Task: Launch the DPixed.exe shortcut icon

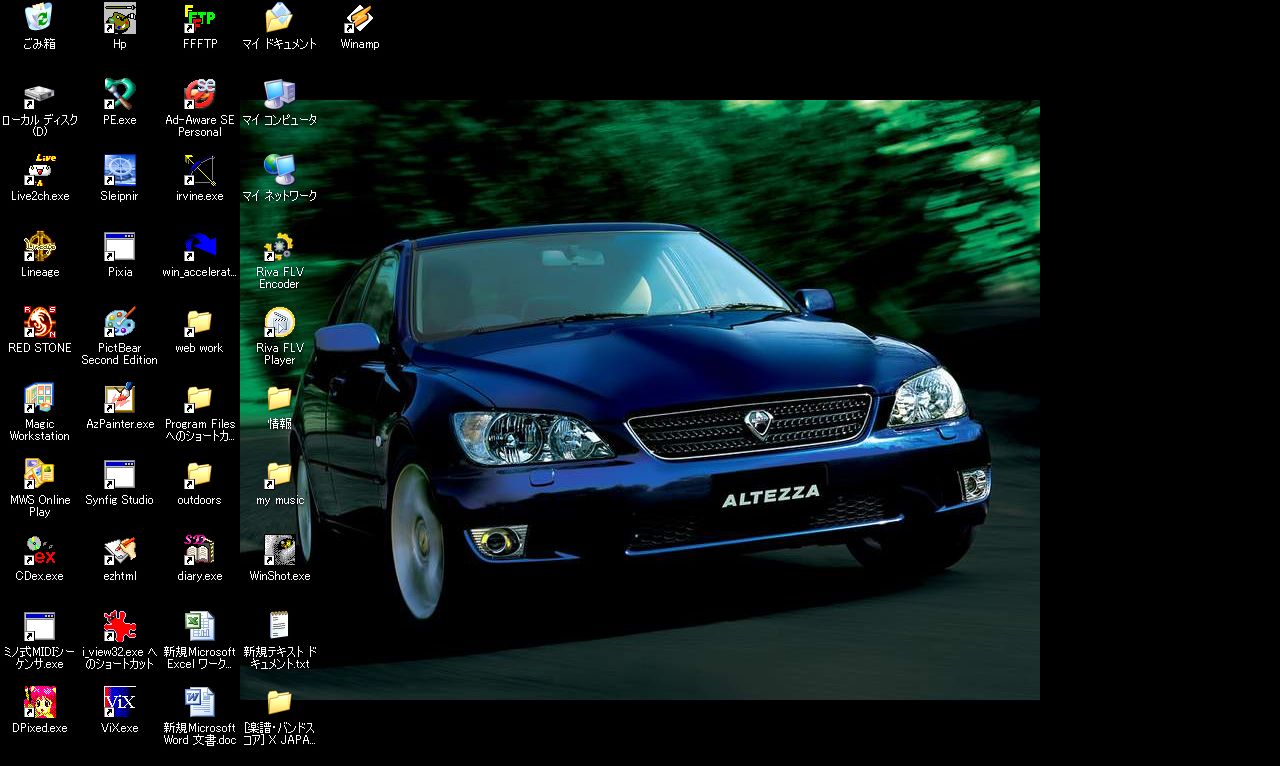Action: point(39,702)
